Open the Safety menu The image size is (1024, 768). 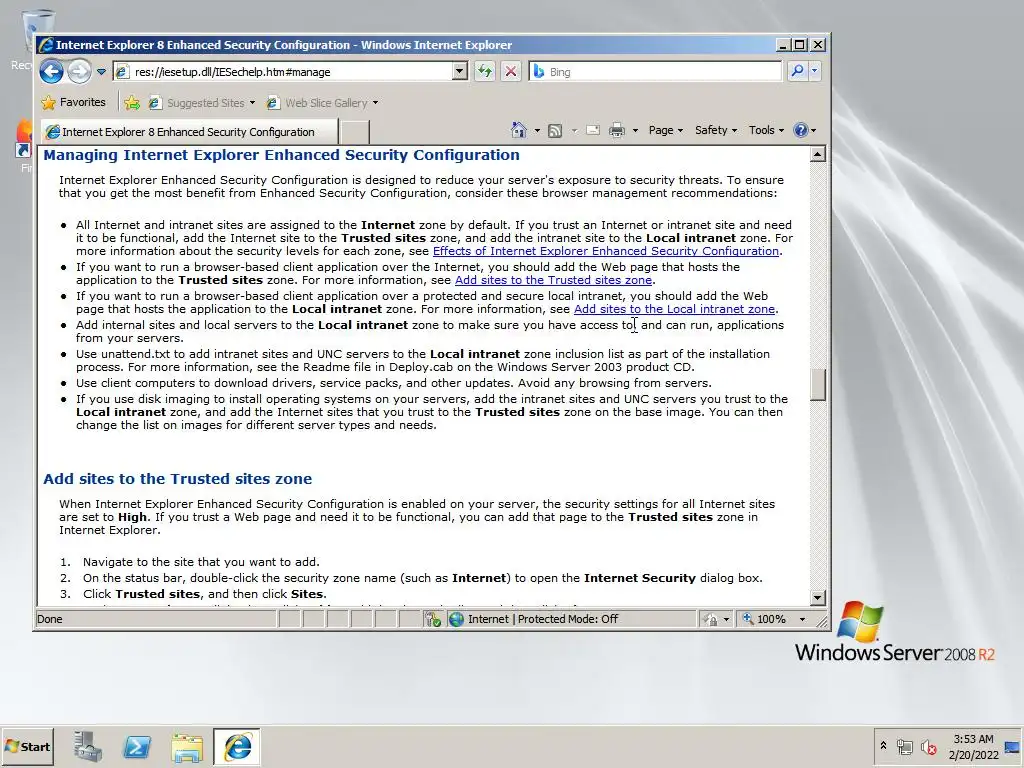716,130
